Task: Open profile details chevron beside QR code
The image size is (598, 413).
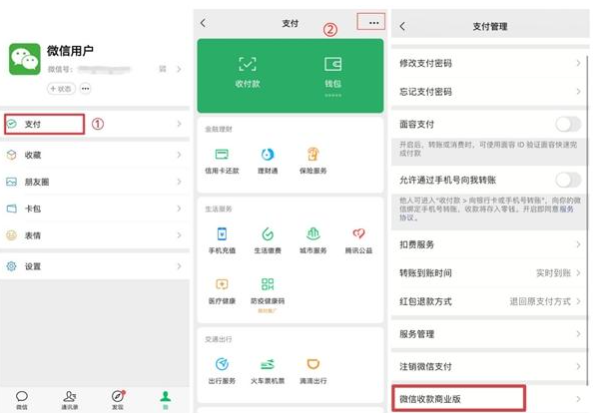Action: 179,69
